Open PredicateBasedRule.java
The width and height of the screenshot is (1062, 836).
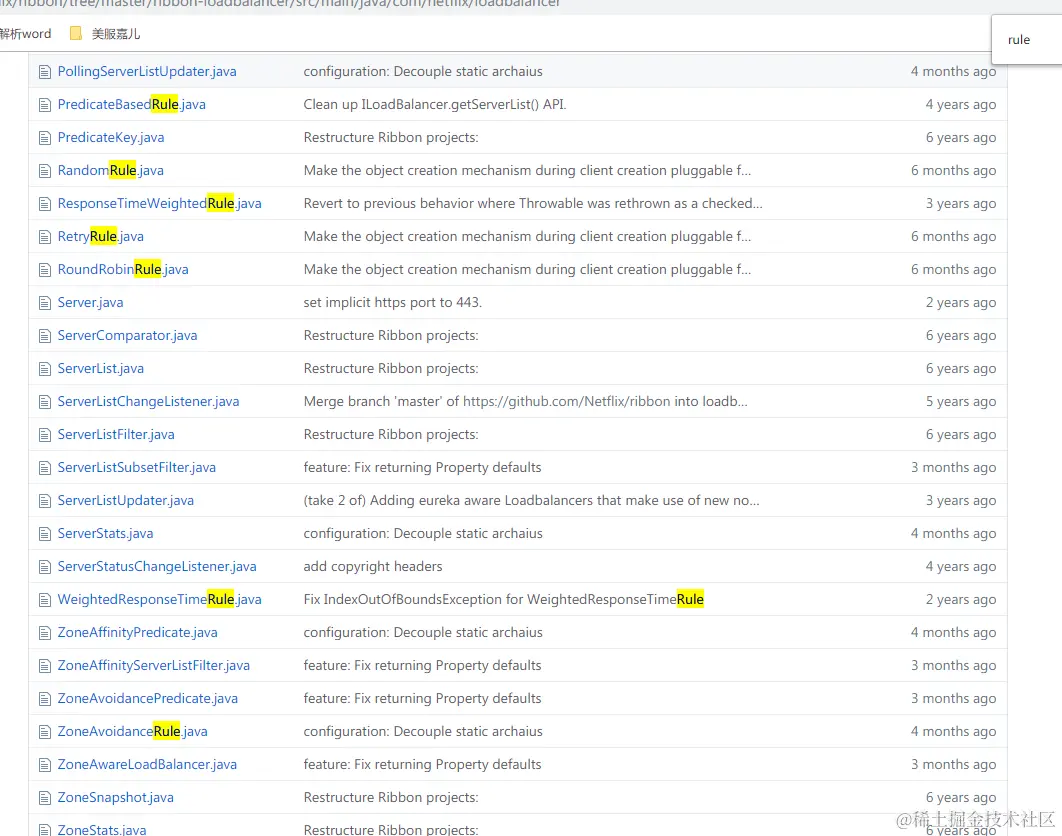click(130, 103)
